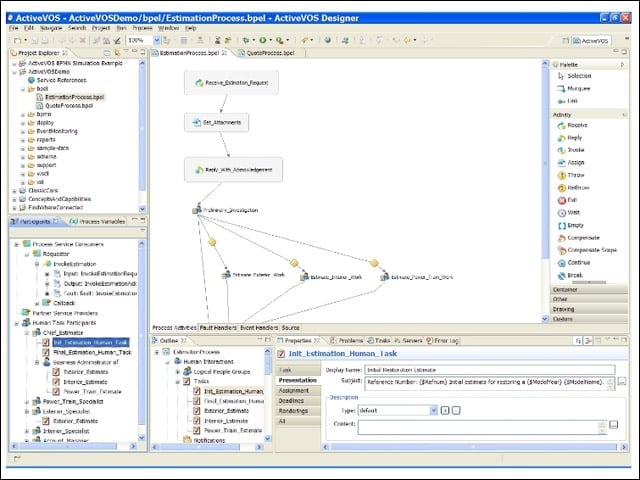The height and width of the screenshot is (480, 640).
Task: Collapse the Chief_Estimator participant node
Action: (27, 333)
